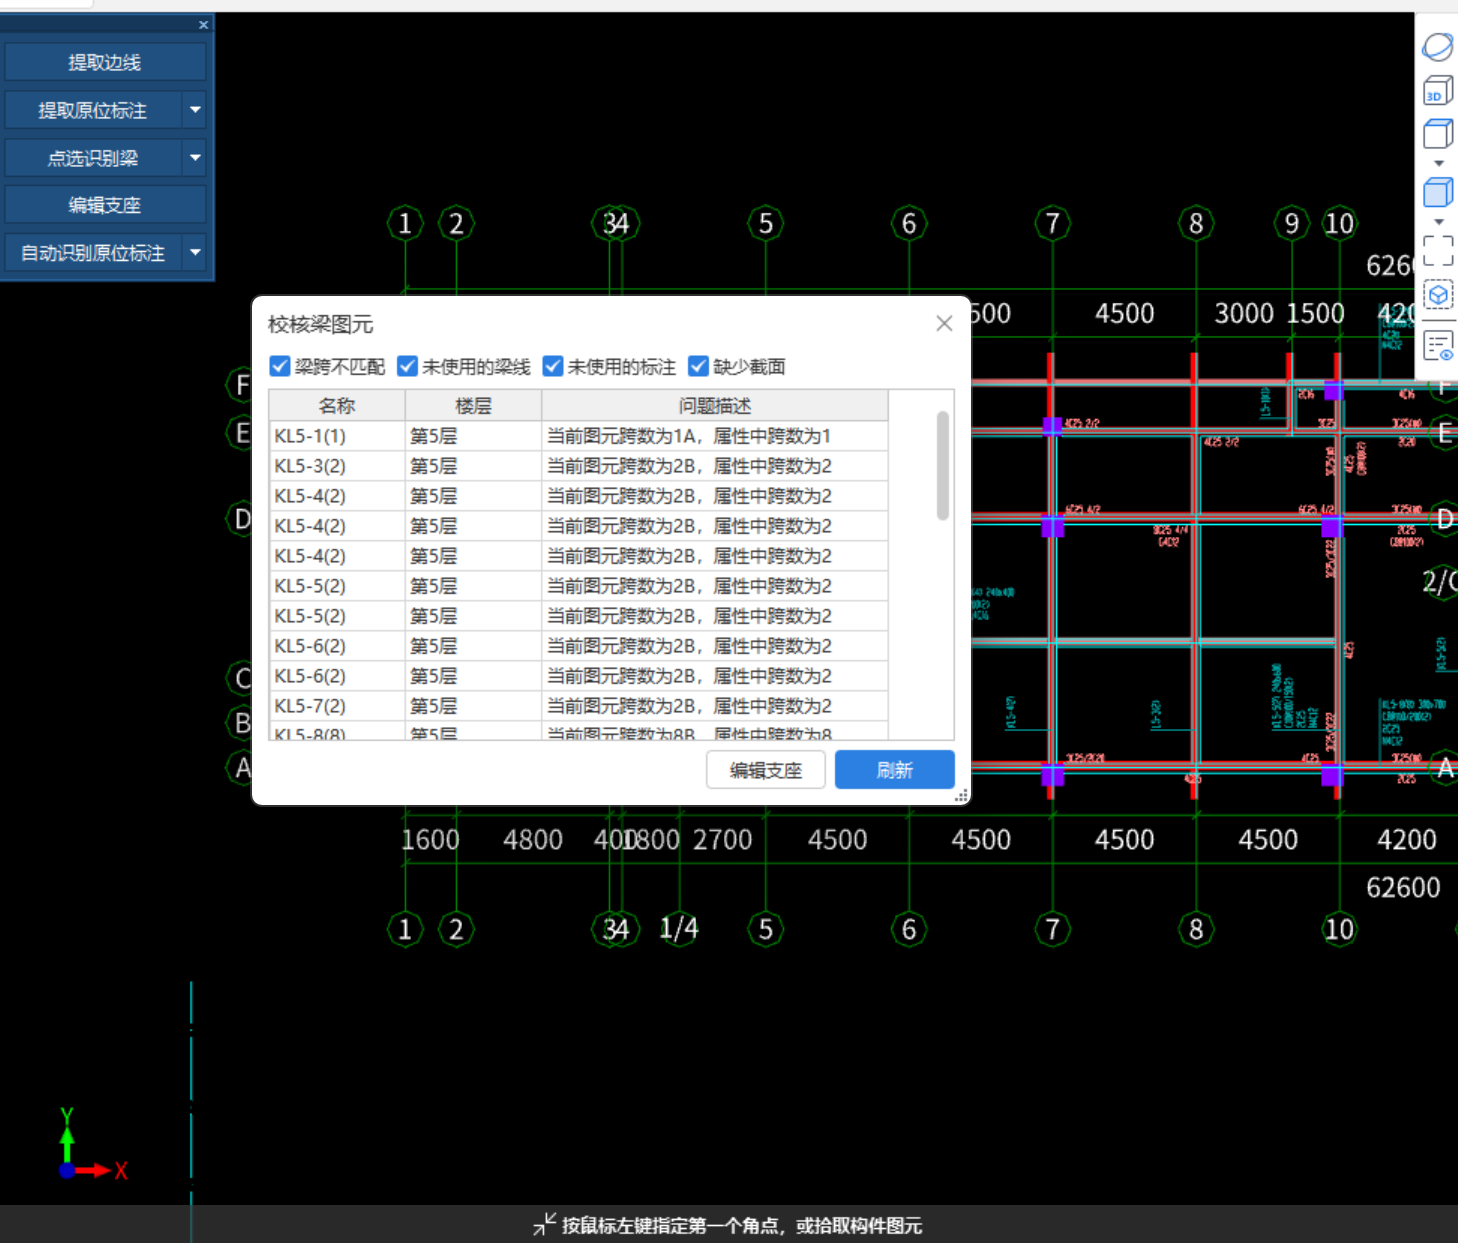Screen dimensions: 1458x1243
Task: Click the dialog resize grip corner
Action: [961, 796]
